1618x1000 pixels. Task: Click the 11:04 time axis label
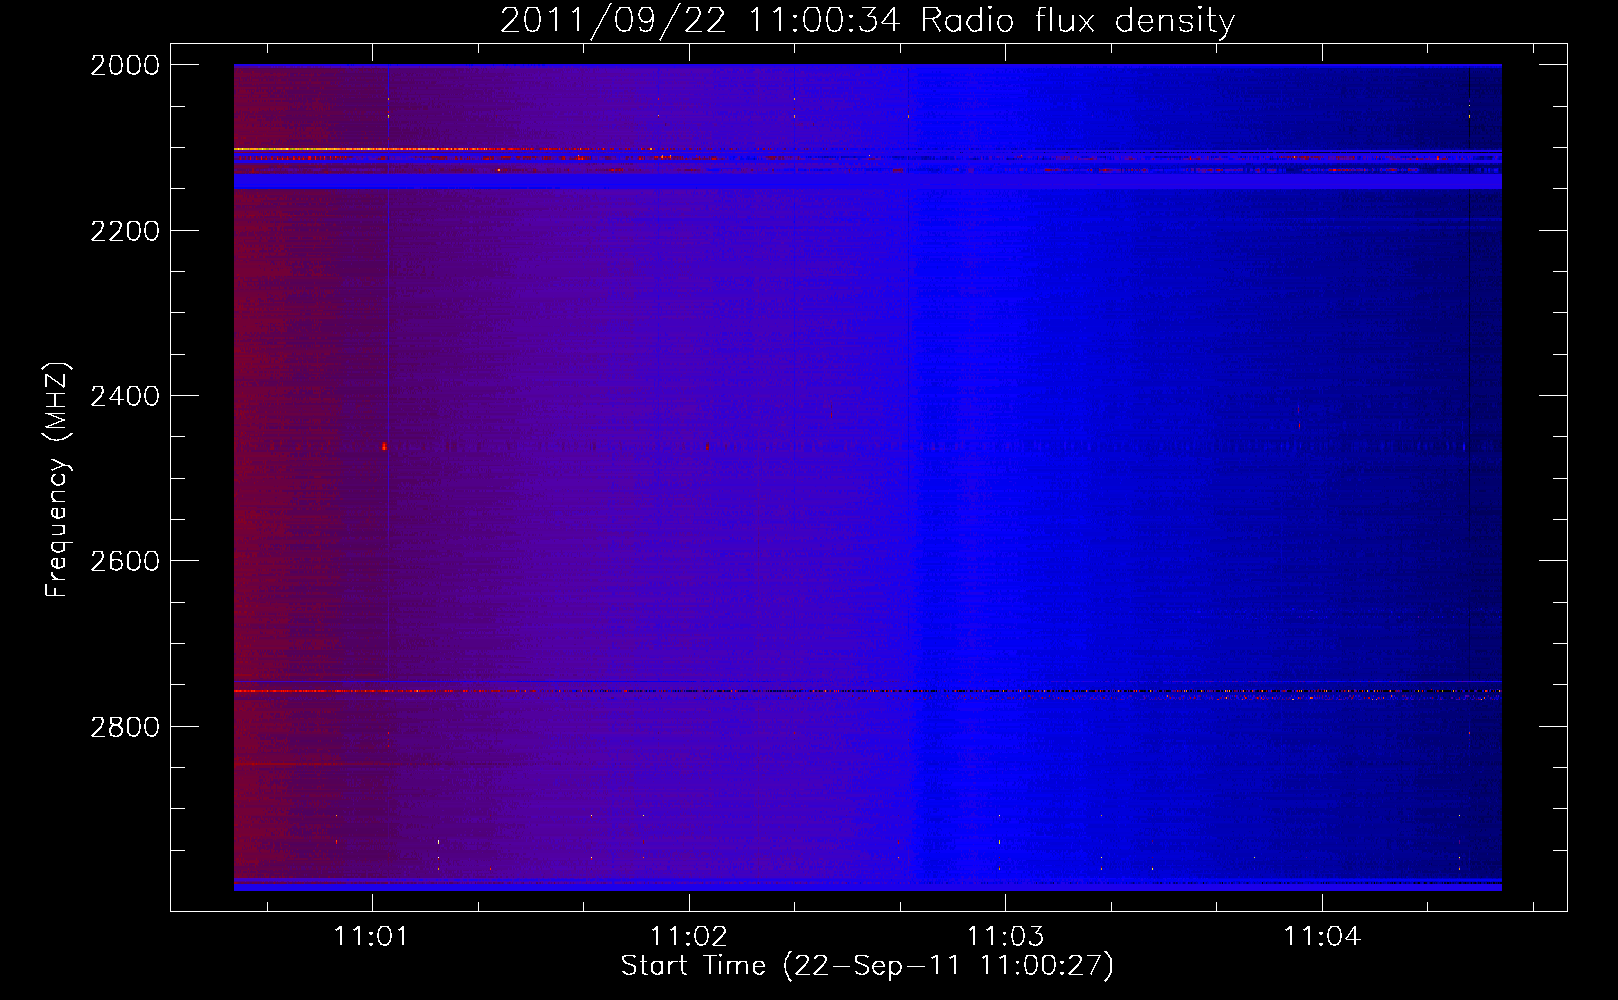click(x=1322, y=937)
